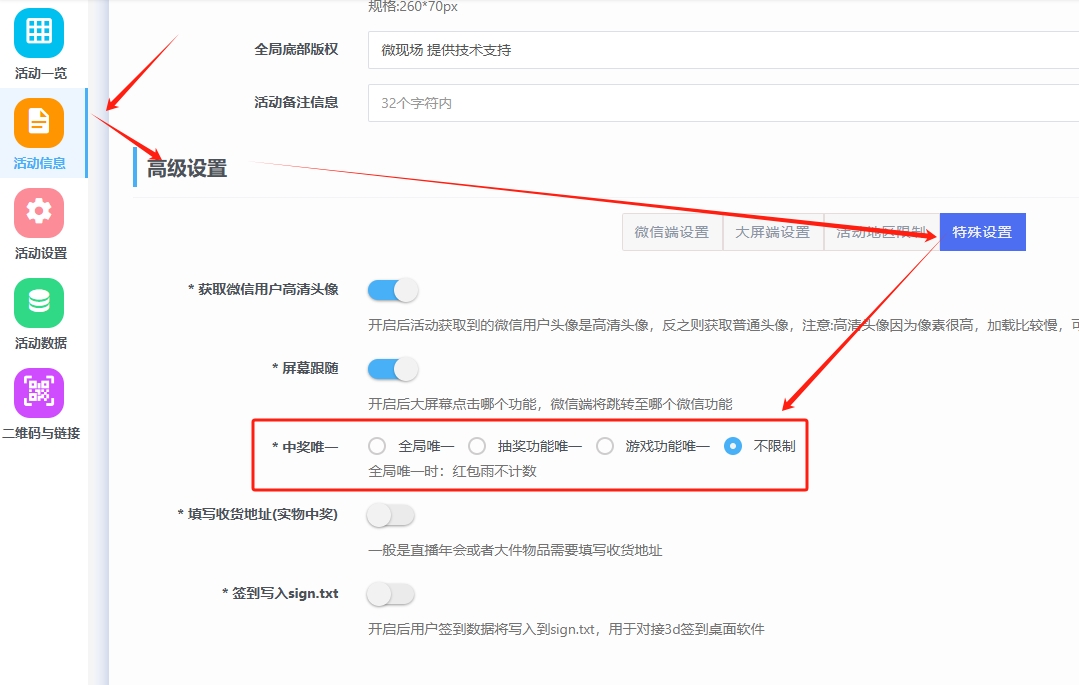Click the orange 活动信息 document icon

39,122
